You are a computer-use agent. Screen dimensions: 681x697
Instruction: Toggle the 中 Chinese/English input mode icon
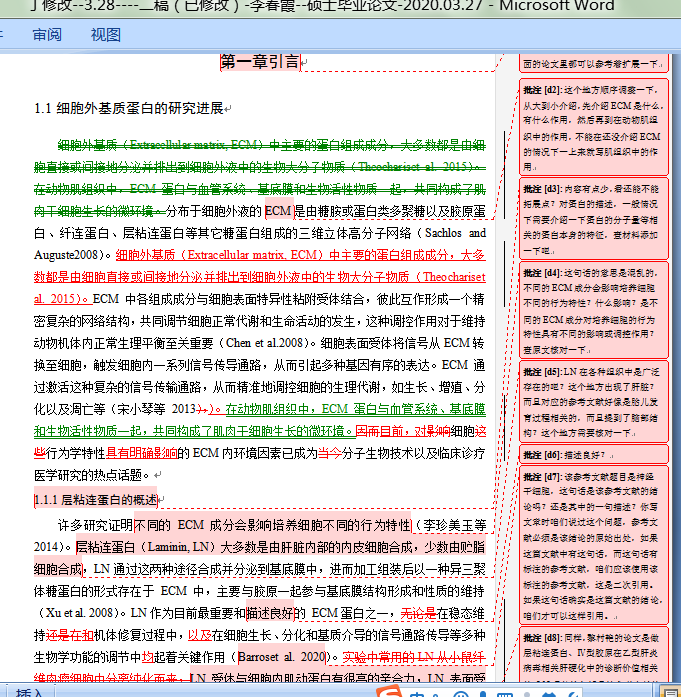coord(417,693)
